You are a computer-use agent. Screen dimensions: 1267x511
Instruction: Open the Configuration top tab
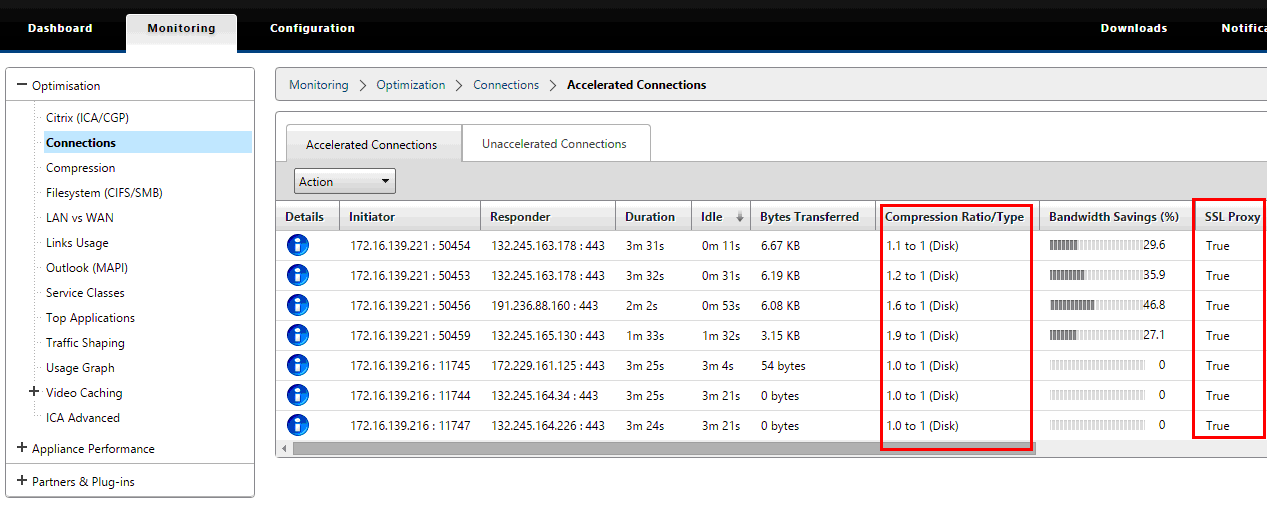[312, 28]
